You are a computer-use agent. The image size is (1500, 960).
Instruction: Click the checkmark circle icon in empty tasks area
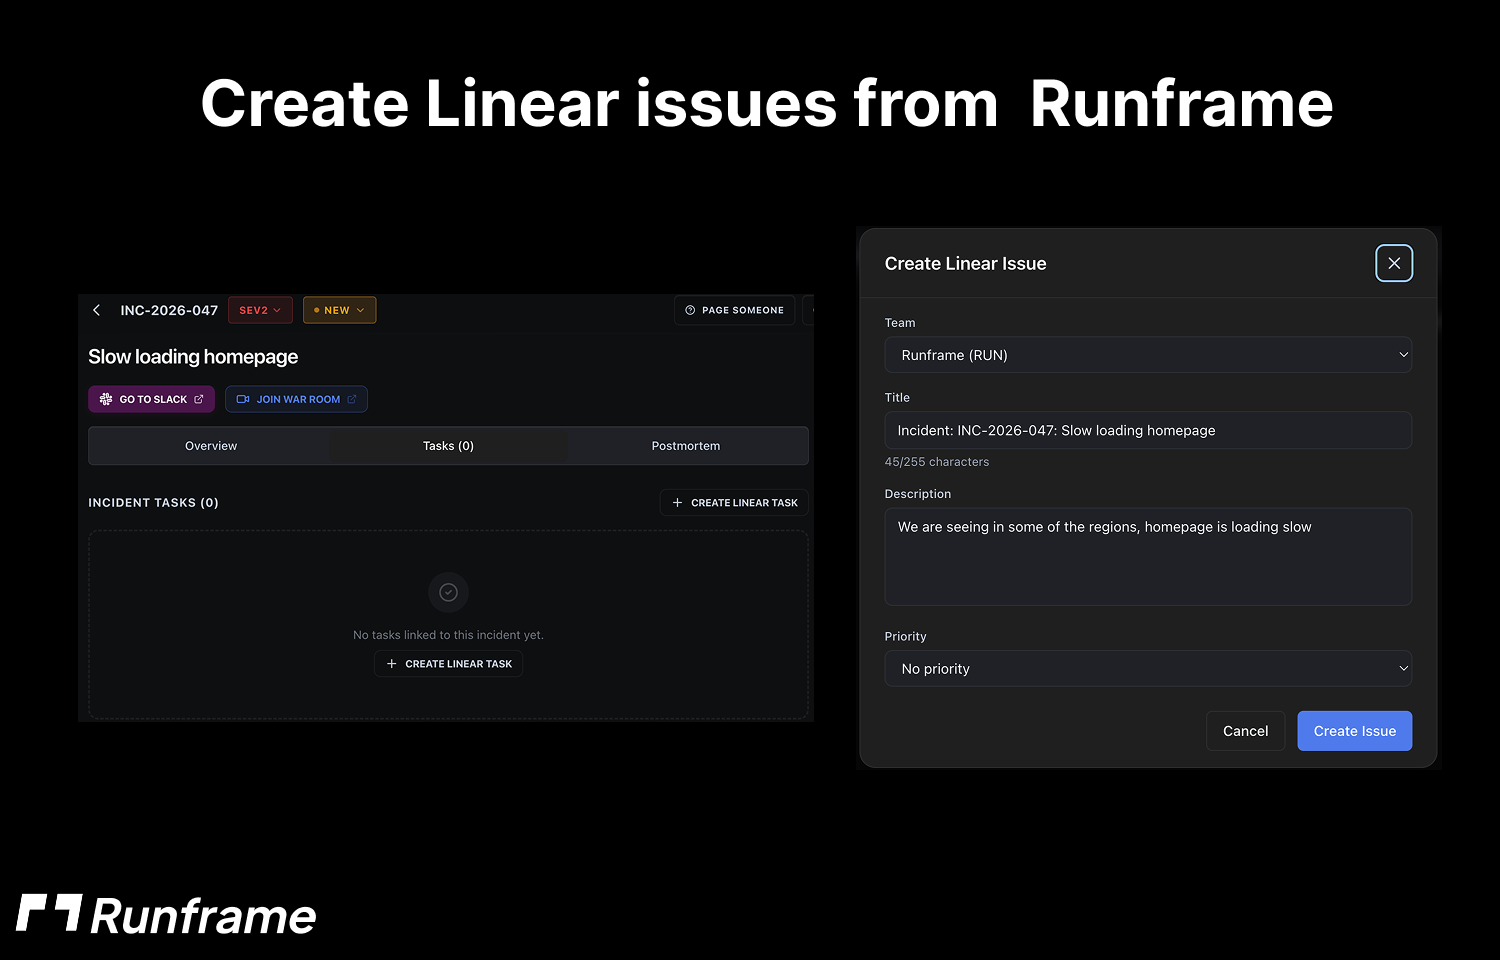449,592
